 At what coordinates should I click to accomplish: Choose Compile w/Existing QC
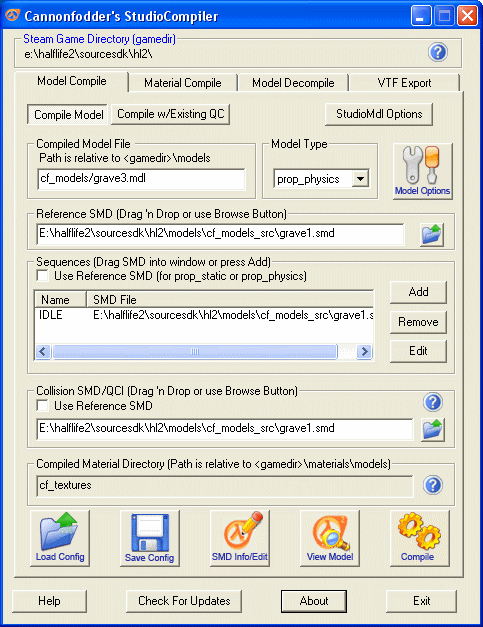click(x=171, y=114)
